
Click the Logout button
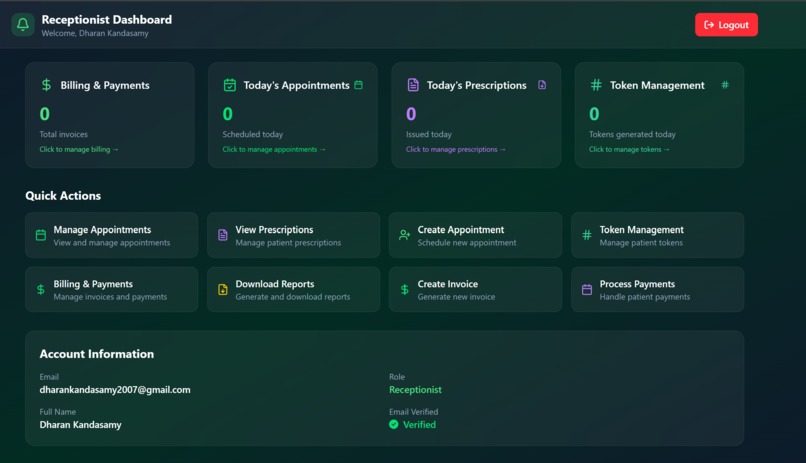726,25
